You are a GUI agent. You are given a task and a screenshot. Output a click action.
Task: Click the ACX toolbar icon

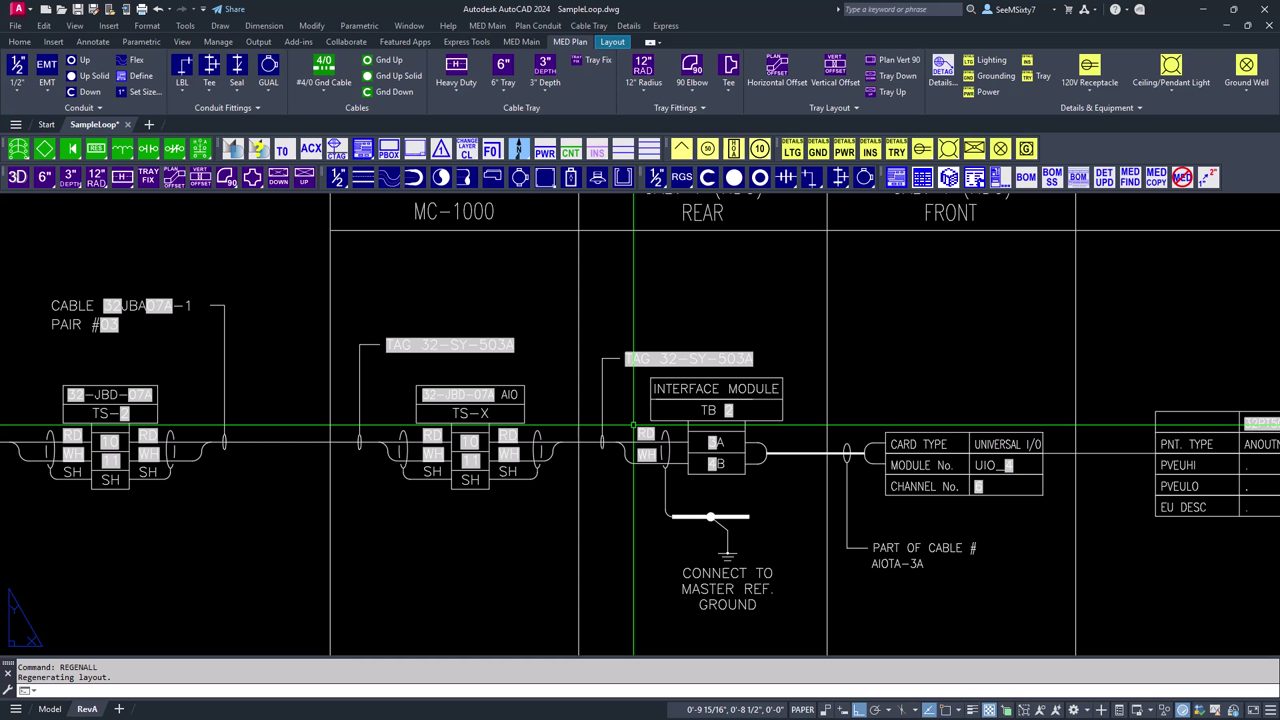(311, 149)
